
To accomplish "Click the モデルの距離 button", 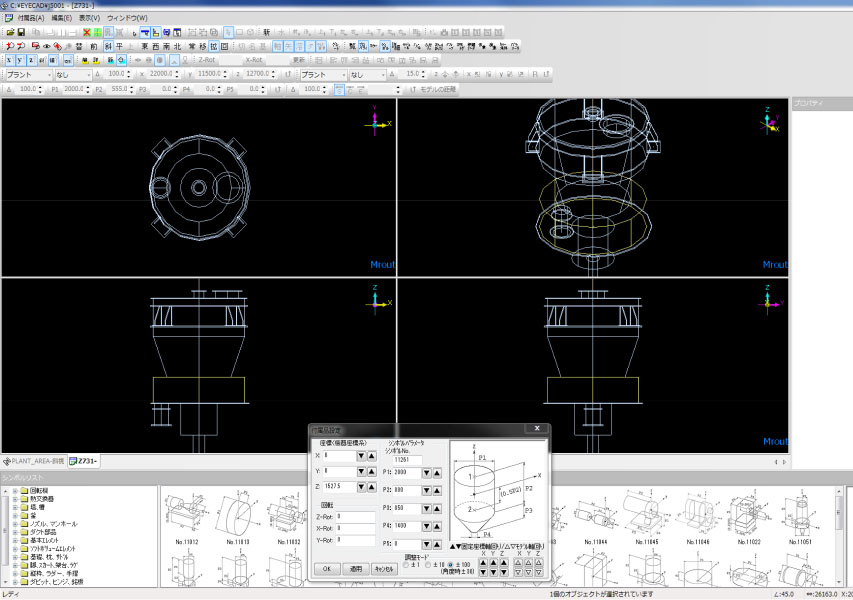I will [x=438, y=89].
